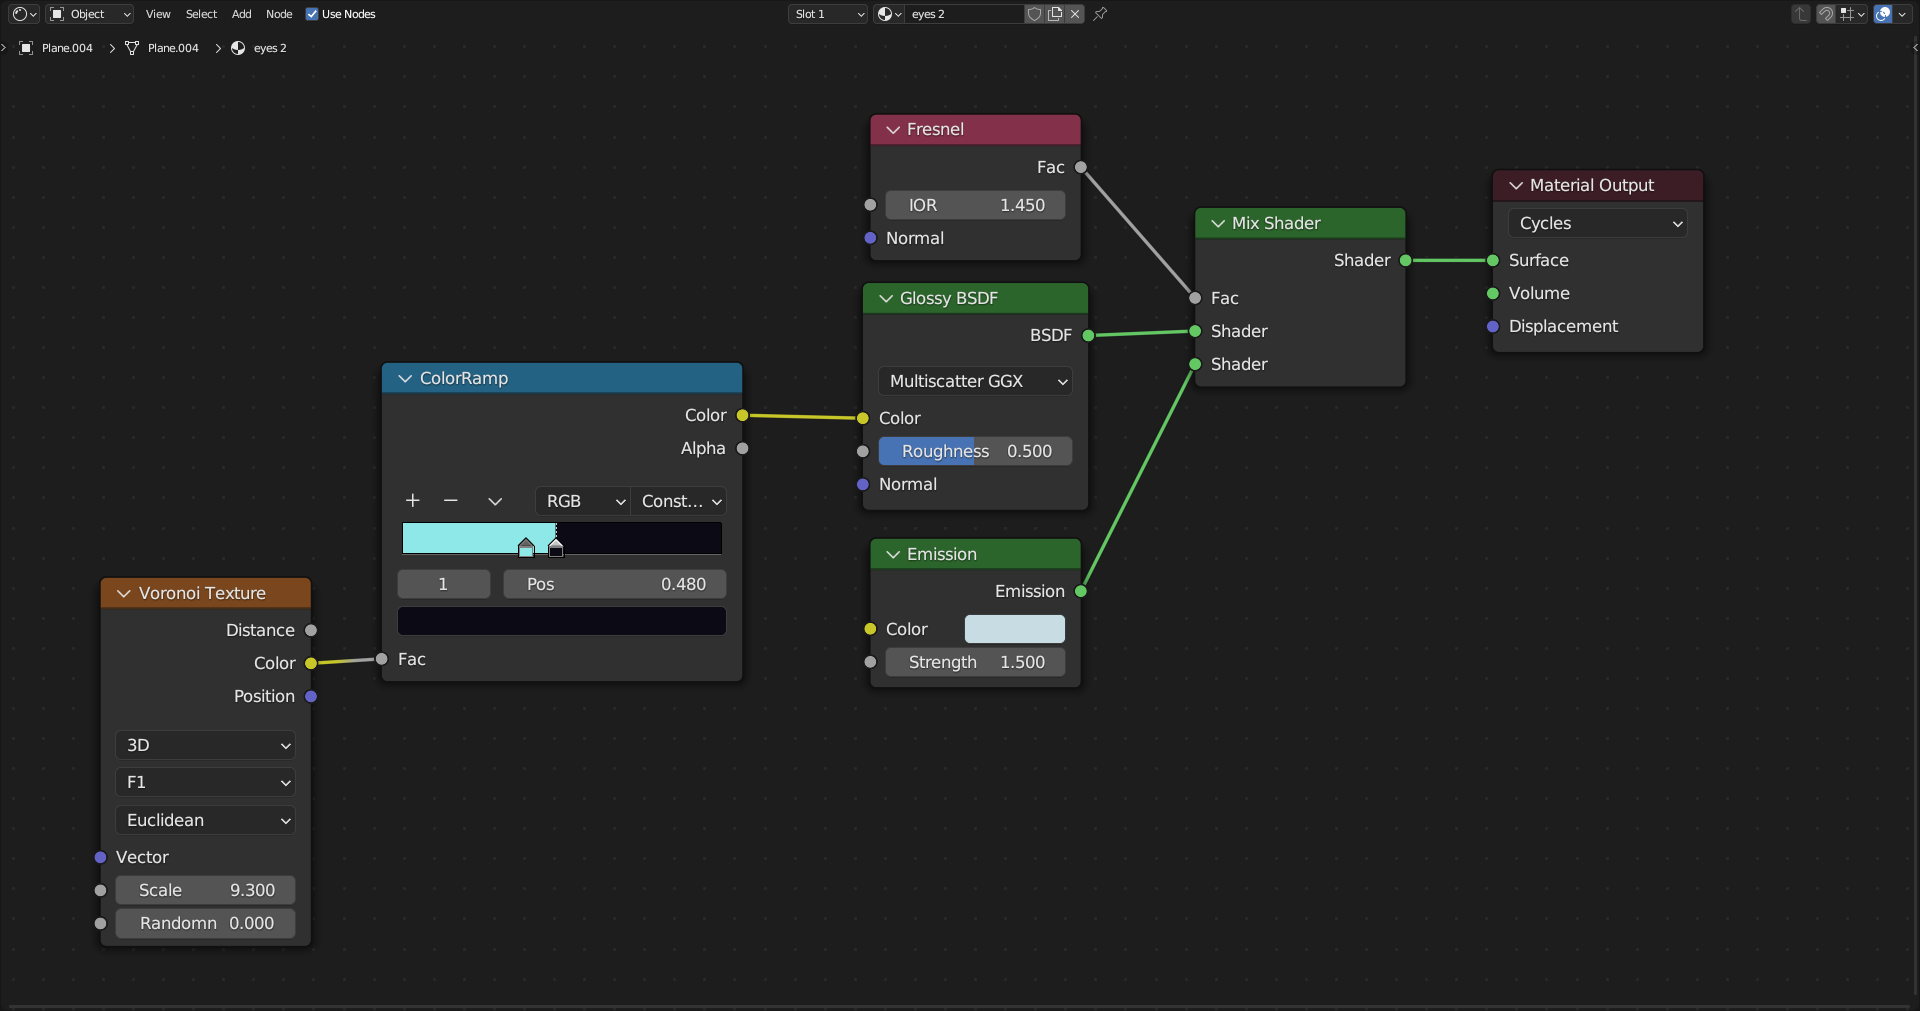Image resolution: width=1920 pixels, height=1011 pixels.
Task: Click the Mix Shader output socket
Action: [x=1405, y=260]
